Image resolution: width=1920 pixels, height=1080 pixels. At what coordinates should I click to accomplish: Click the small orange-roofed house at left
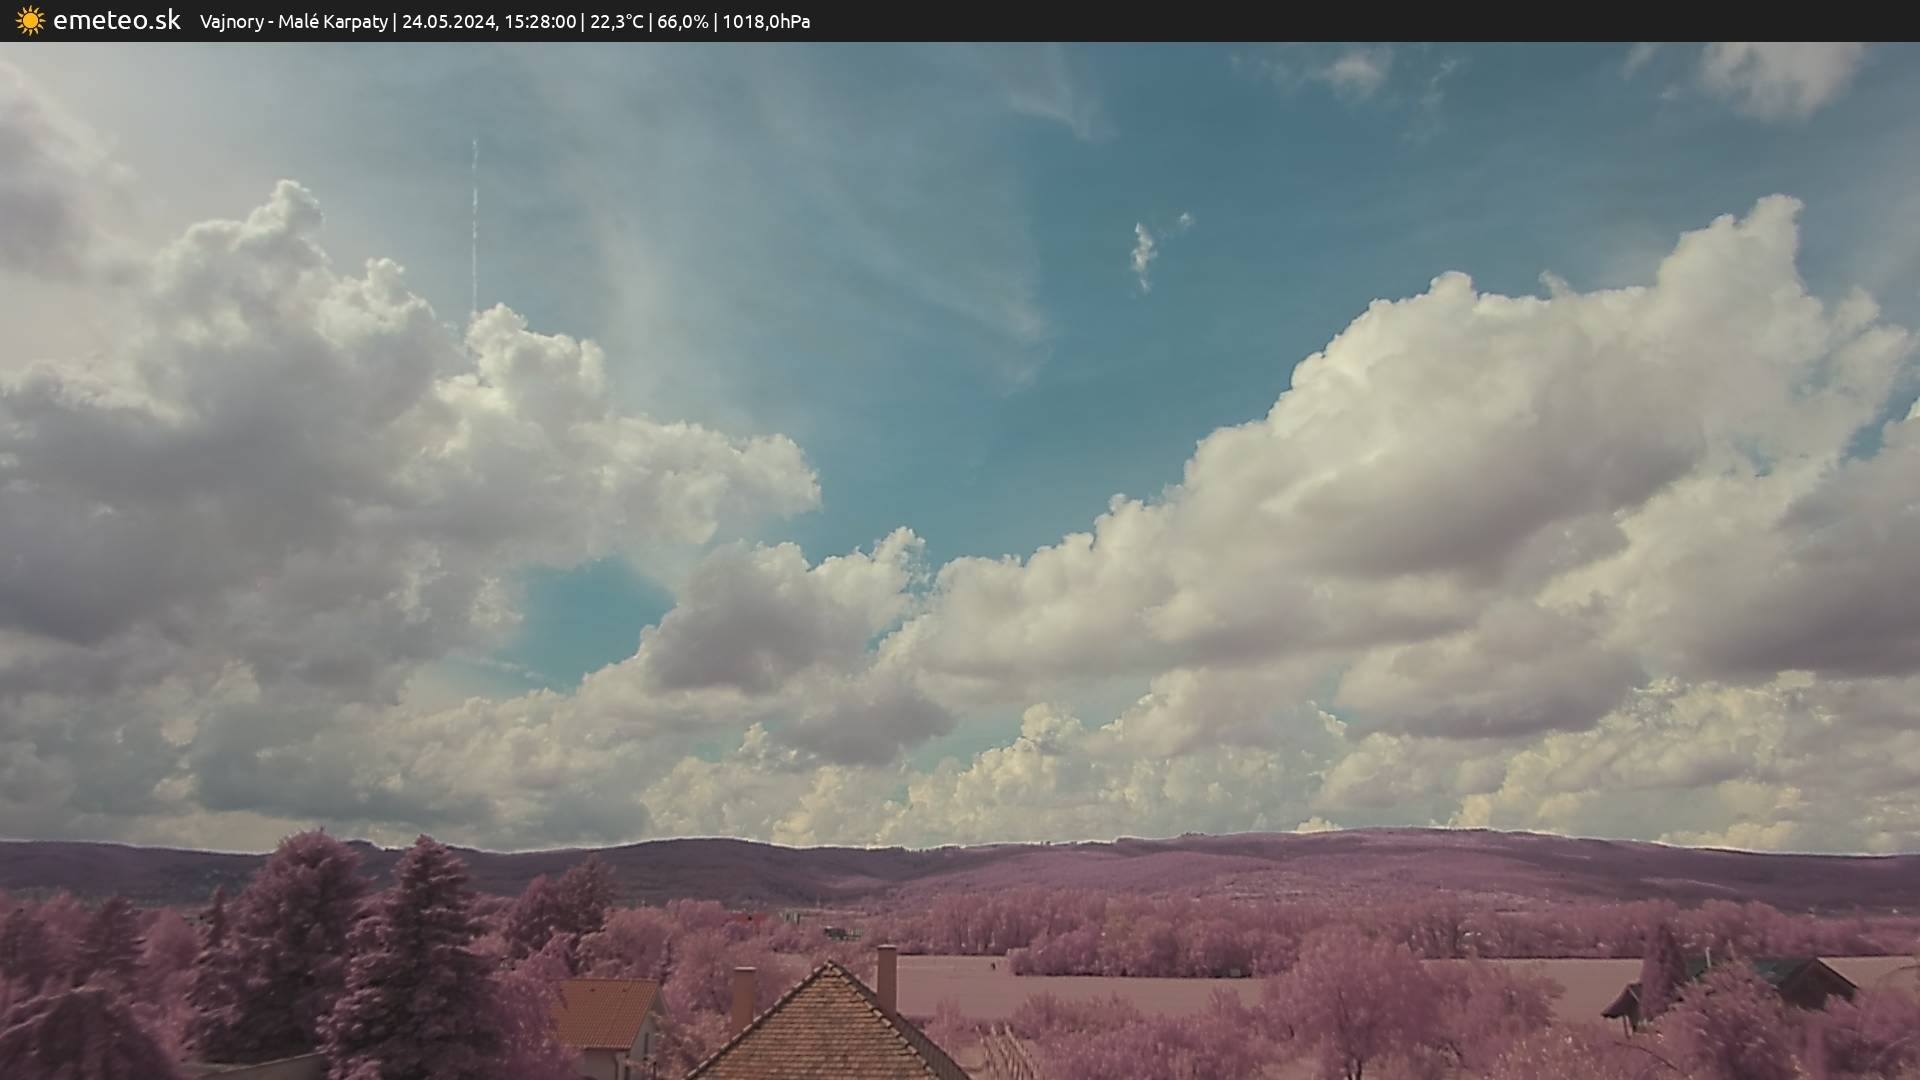(606, 1014)
